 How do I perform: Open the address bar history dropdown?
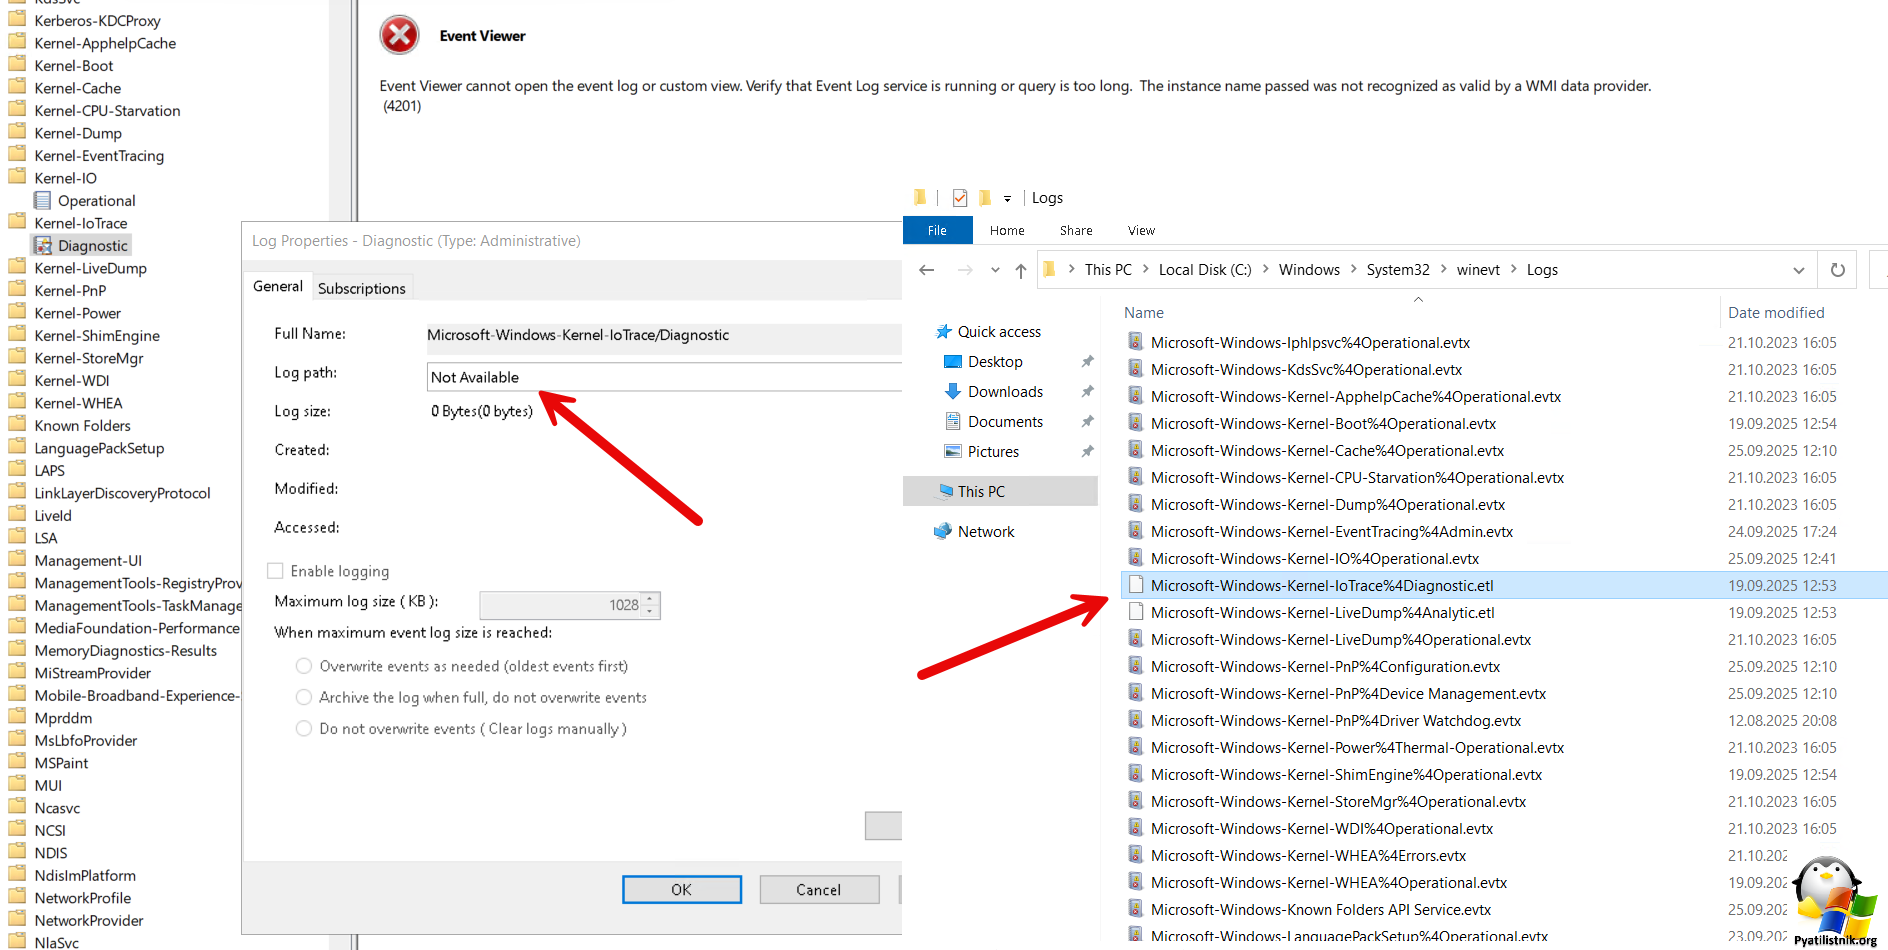coord(1799,270)
